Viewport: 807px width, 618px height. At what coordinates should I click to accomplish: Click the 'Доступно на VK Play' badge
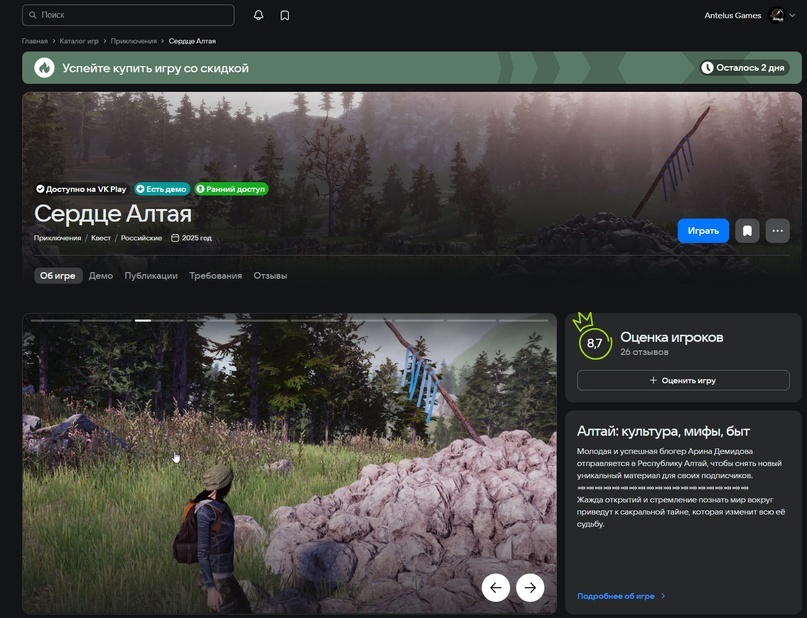(81, 189)
